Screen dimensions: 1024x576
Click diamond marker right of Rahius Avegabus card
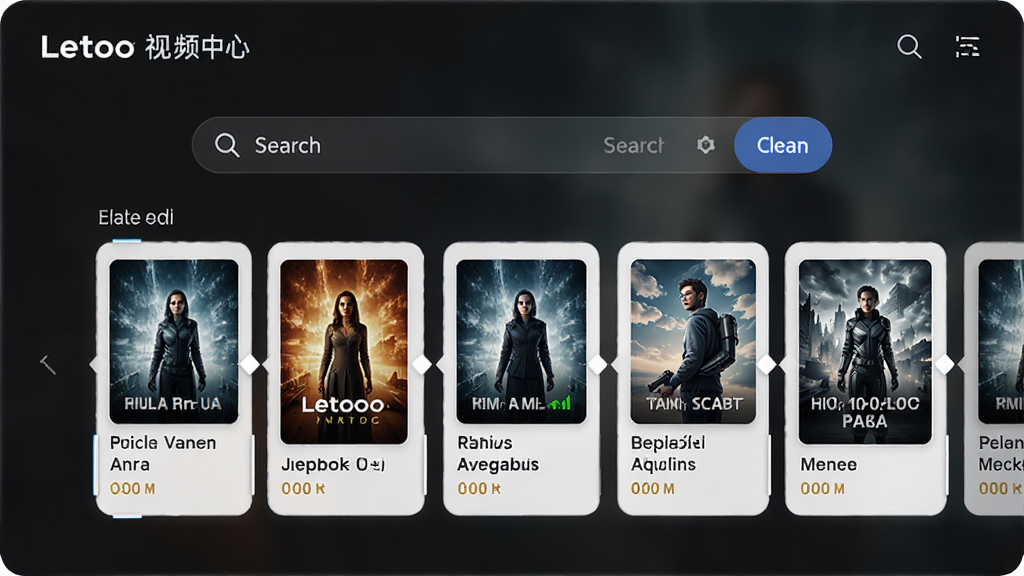click(x=598, y=364)
